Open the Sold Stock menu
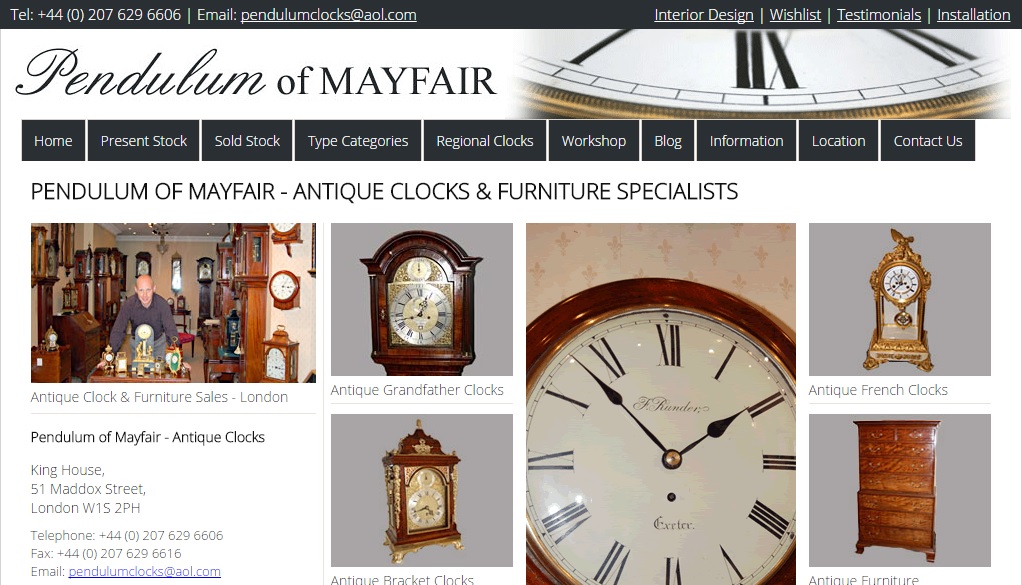1022x585 pixels. point(247,141)
